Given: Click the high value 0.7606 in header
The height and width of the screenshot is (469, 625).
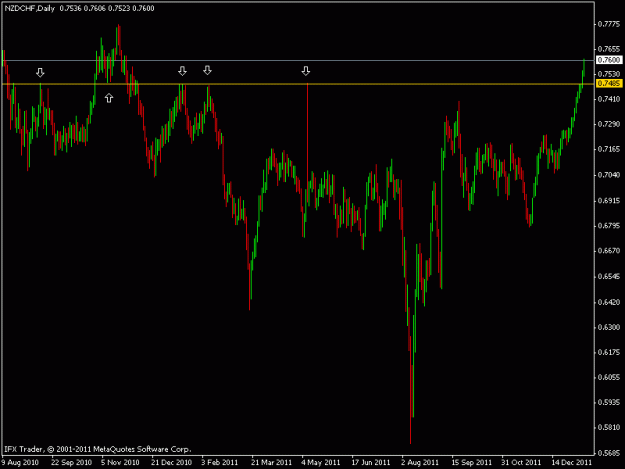Looking at the screenshot, I should pos(95,8).
